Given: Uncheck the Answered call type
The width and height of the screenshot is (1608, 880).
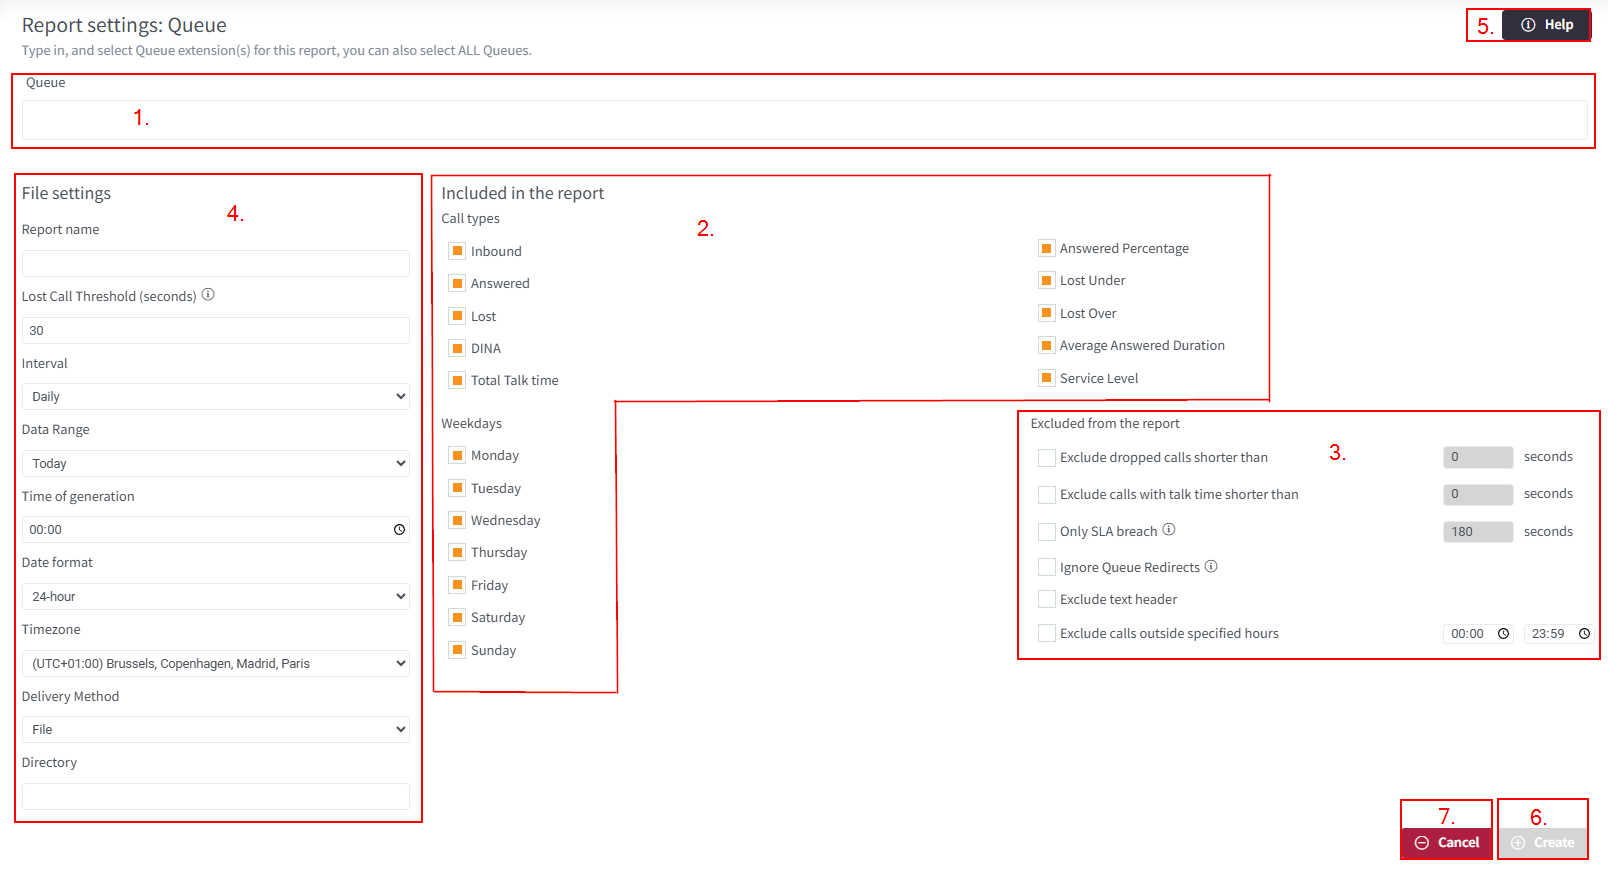Looking at the screenshot, I should [x=457, y=283].
